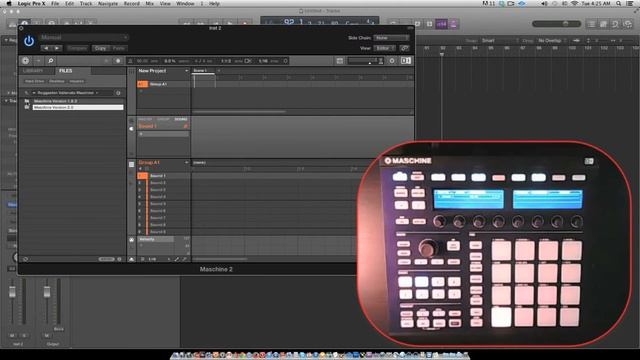Image resolution: width=640 pixels, height=360 pixels.
Task: Open the Side Chain dropdown
Action: 391,38
